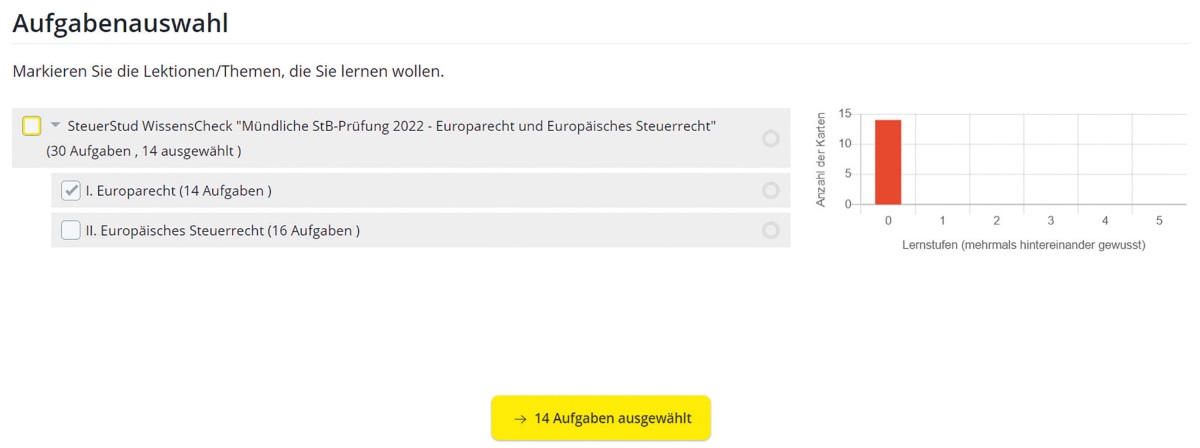Click the red bar at Lernstufe 0
Screen dimensions: 1200x448
coord(888,162)
